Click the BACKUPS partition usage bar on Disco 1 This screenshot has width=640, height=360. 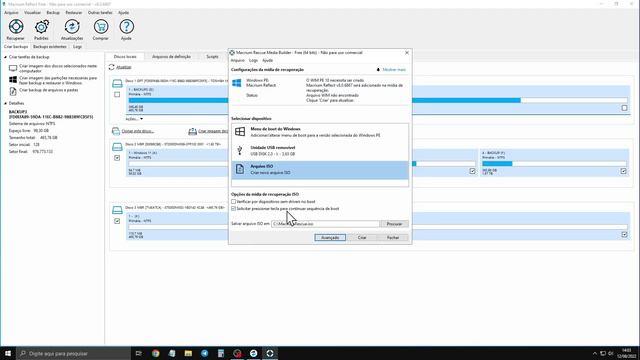tap(378, 100)
